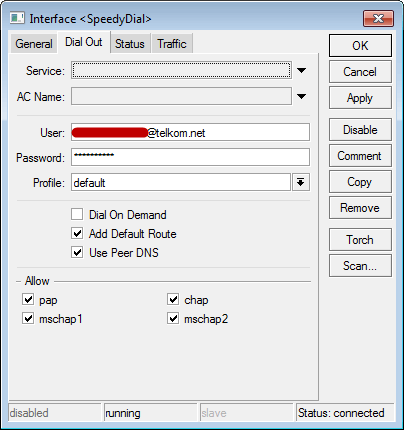Open the Profile dropdown list
Viewport: 404px width, 430px height.
301,182
